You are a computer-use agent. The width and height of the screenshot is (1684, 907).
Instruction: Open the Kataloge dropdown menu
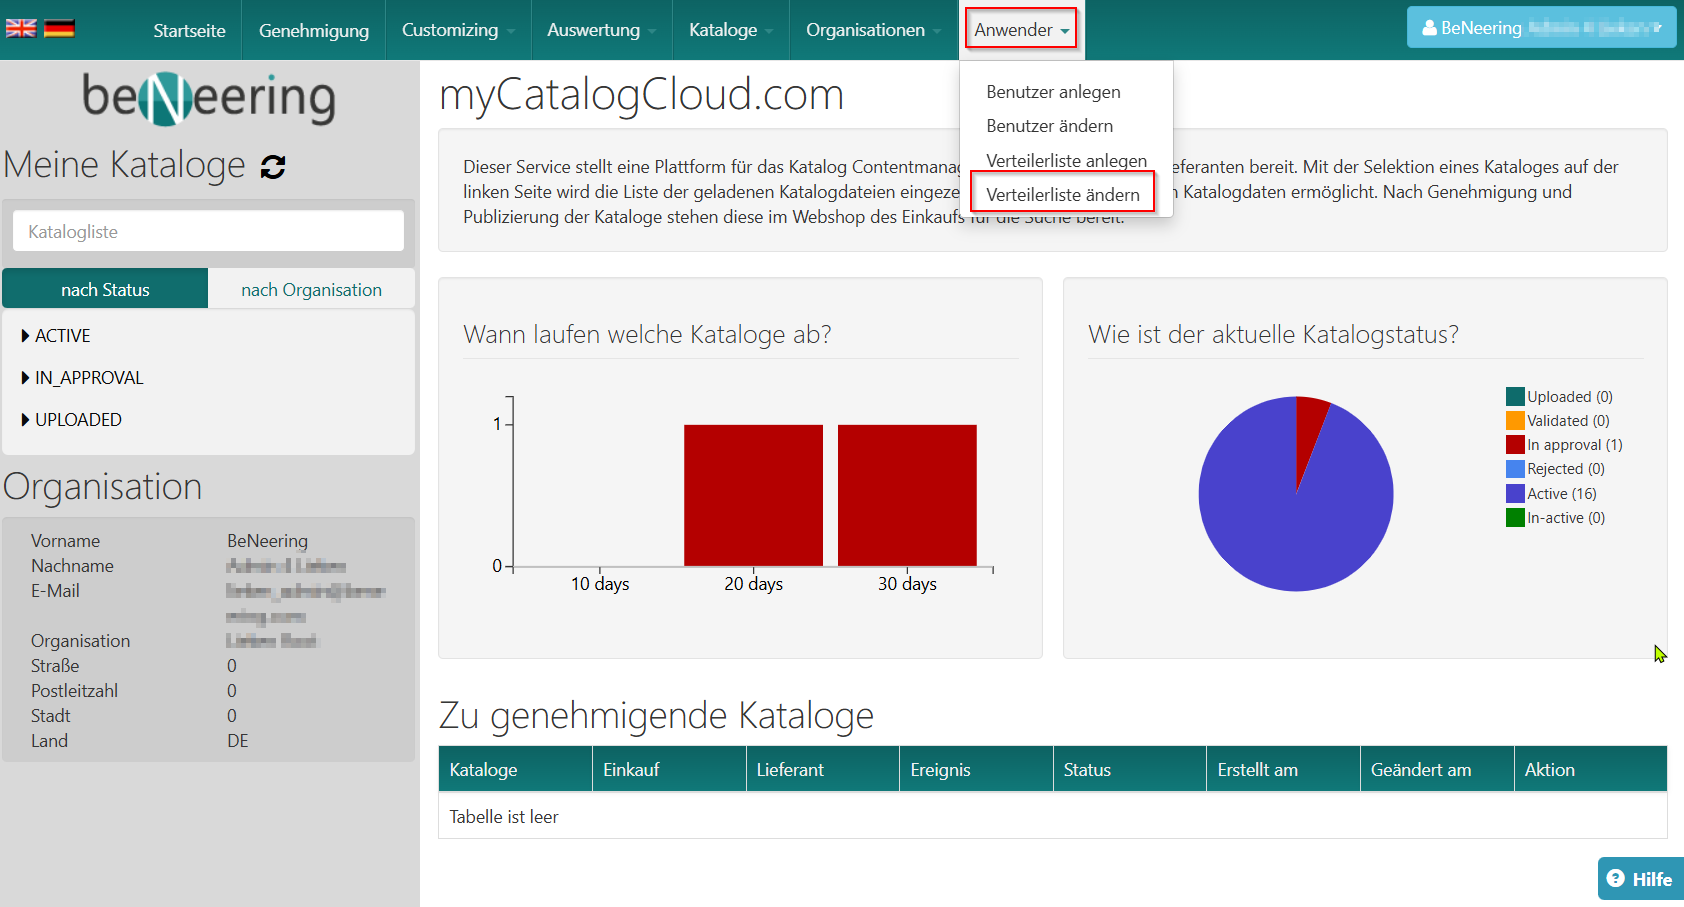click(730, 30)
